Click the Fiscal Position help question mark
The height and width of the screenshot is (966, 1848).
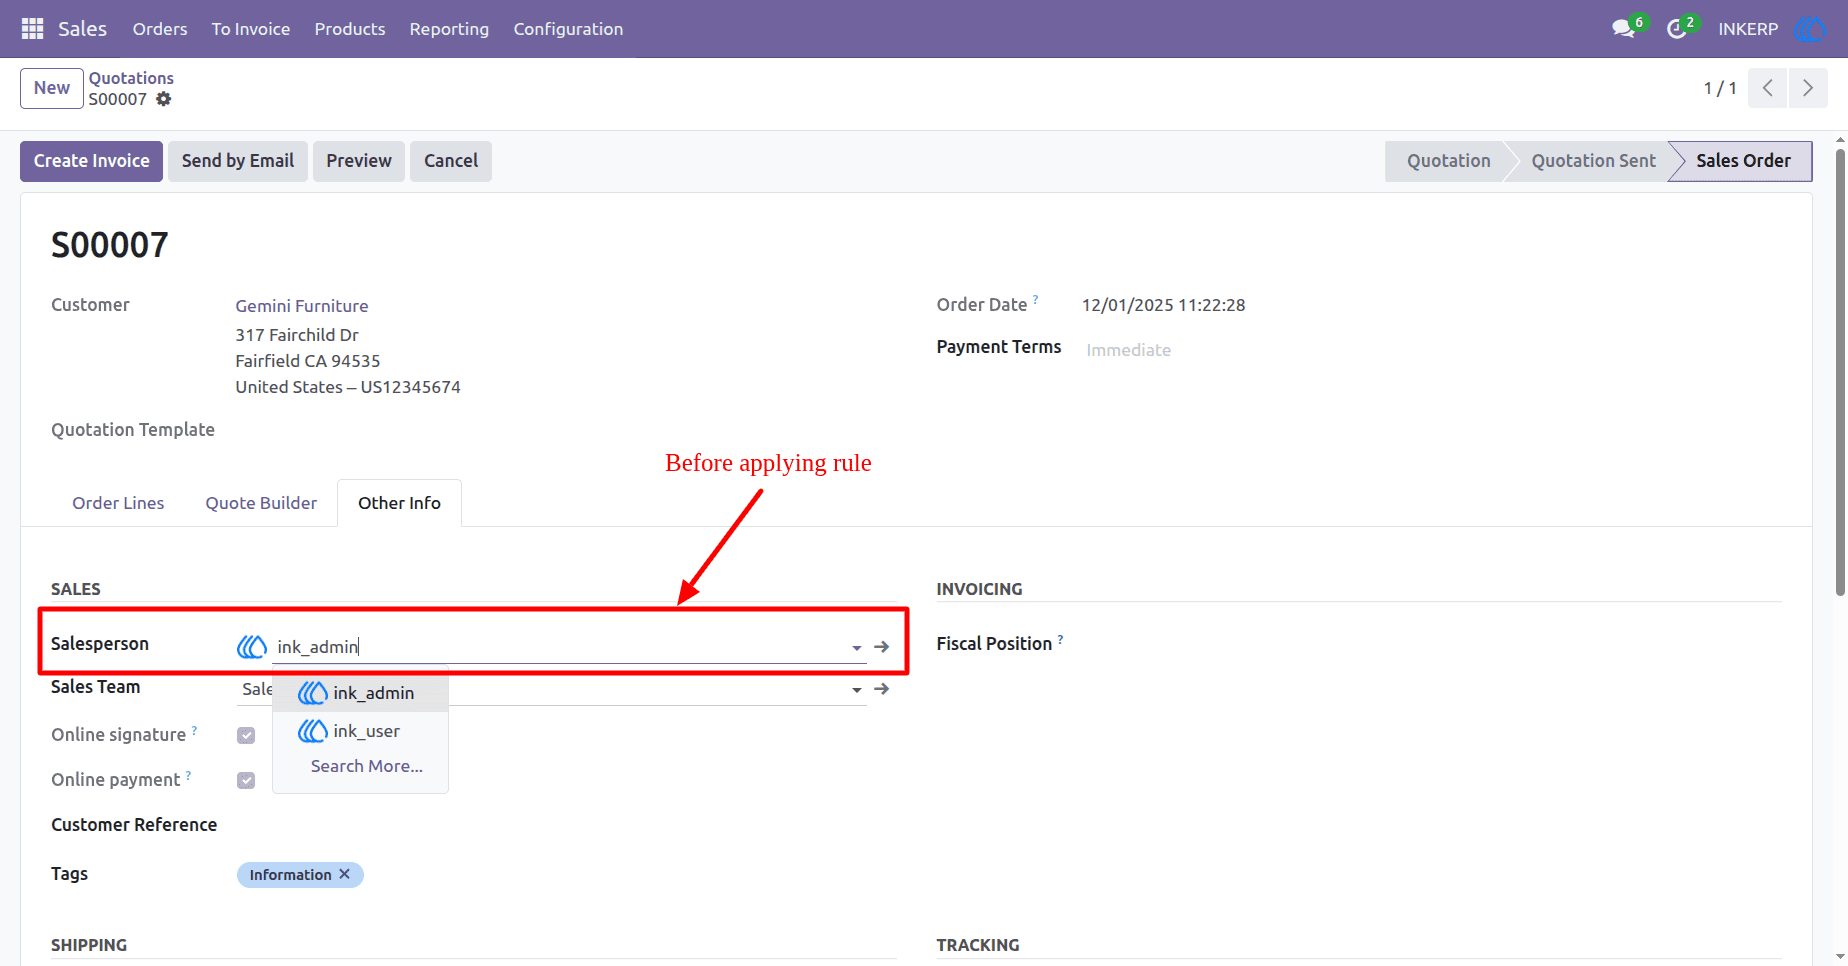point(1060,638)
